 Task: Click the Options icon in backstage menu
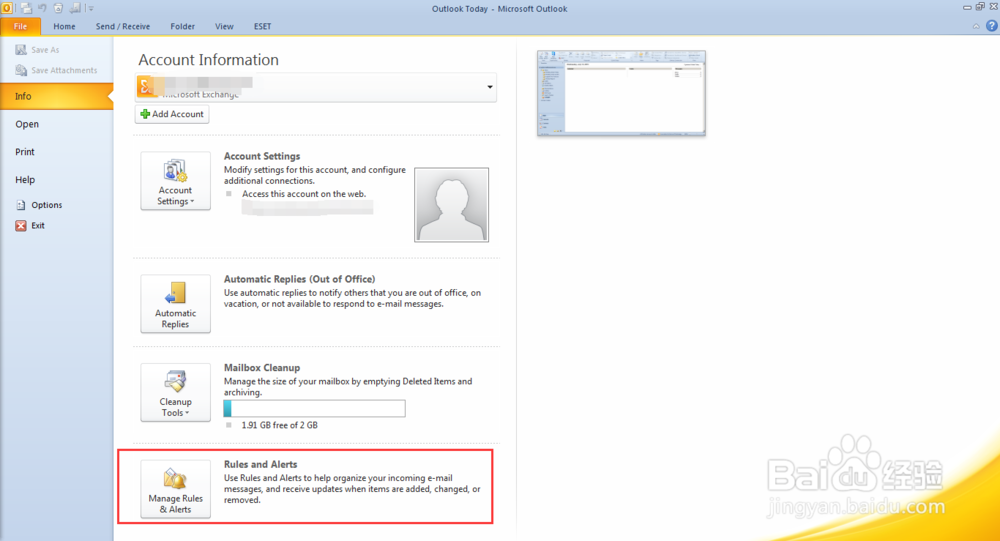21,205
